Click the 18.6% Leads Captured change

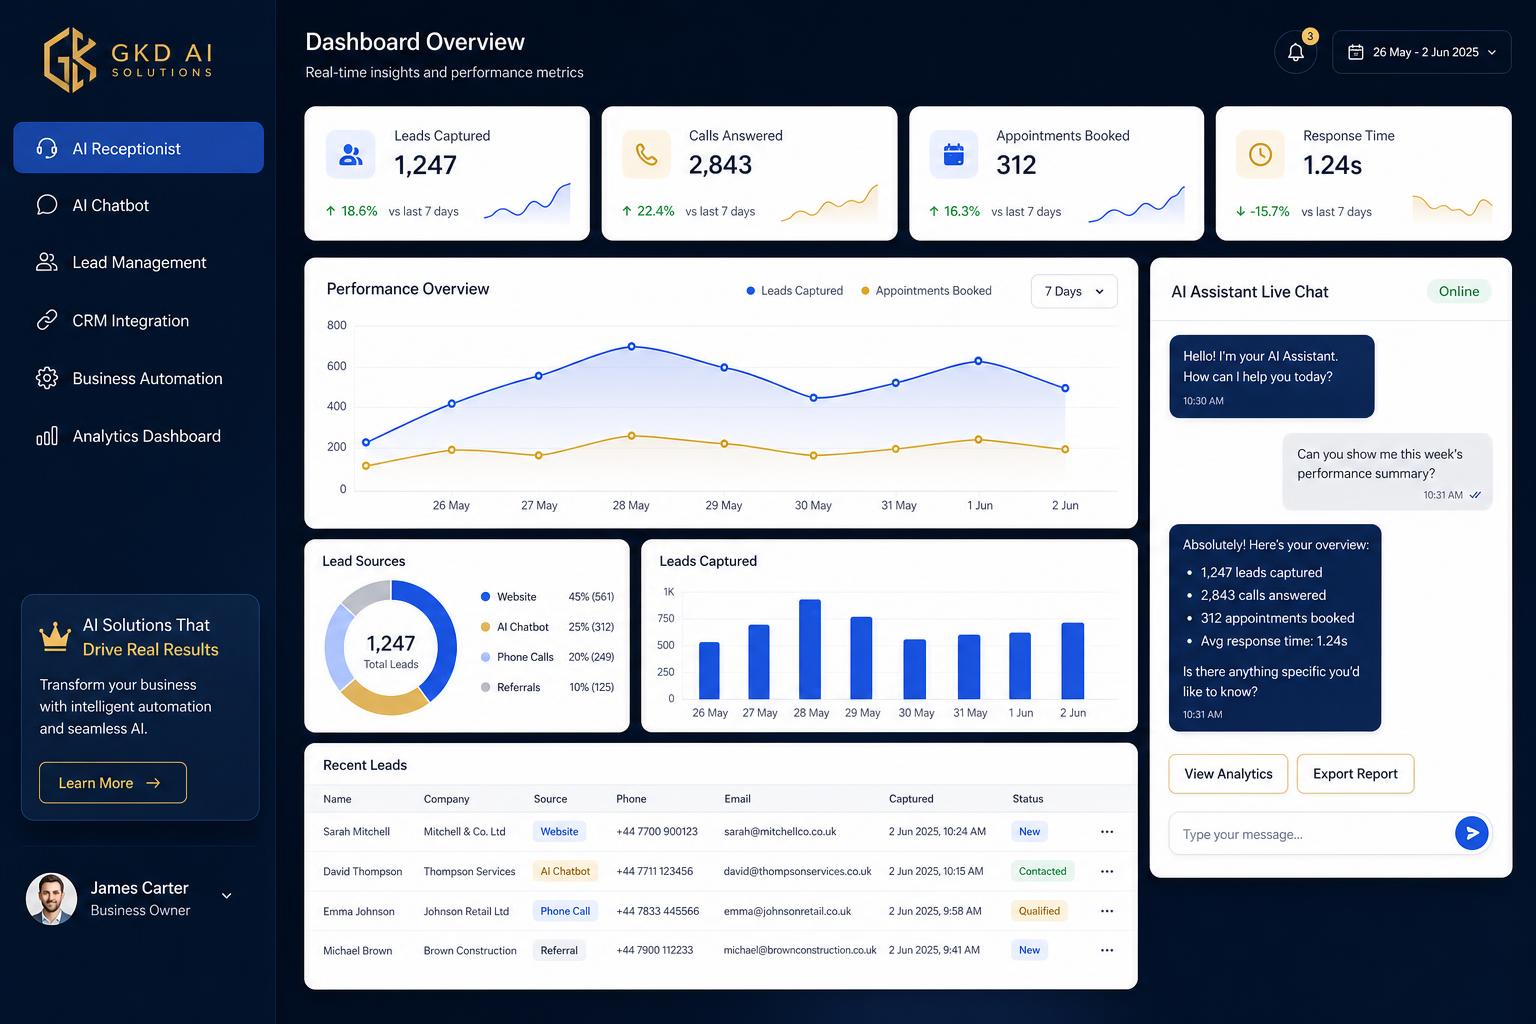(x=351, y=211)
